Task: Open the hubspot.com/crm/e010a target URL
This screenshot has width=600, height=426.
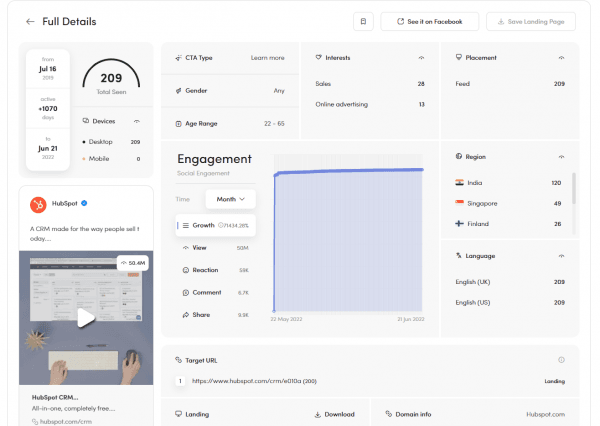Action: (254, 381)
